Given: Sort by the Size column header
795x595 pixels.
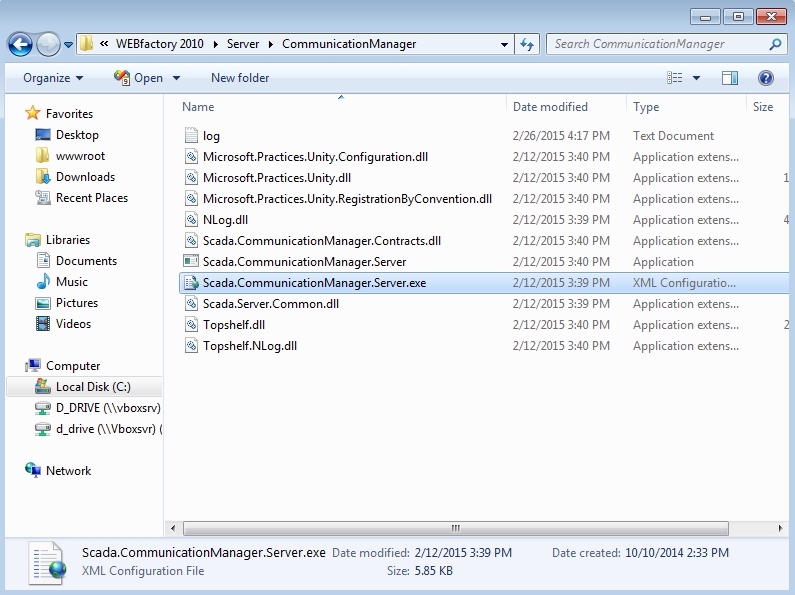Looking at the screenshot, I should [763, 107].
